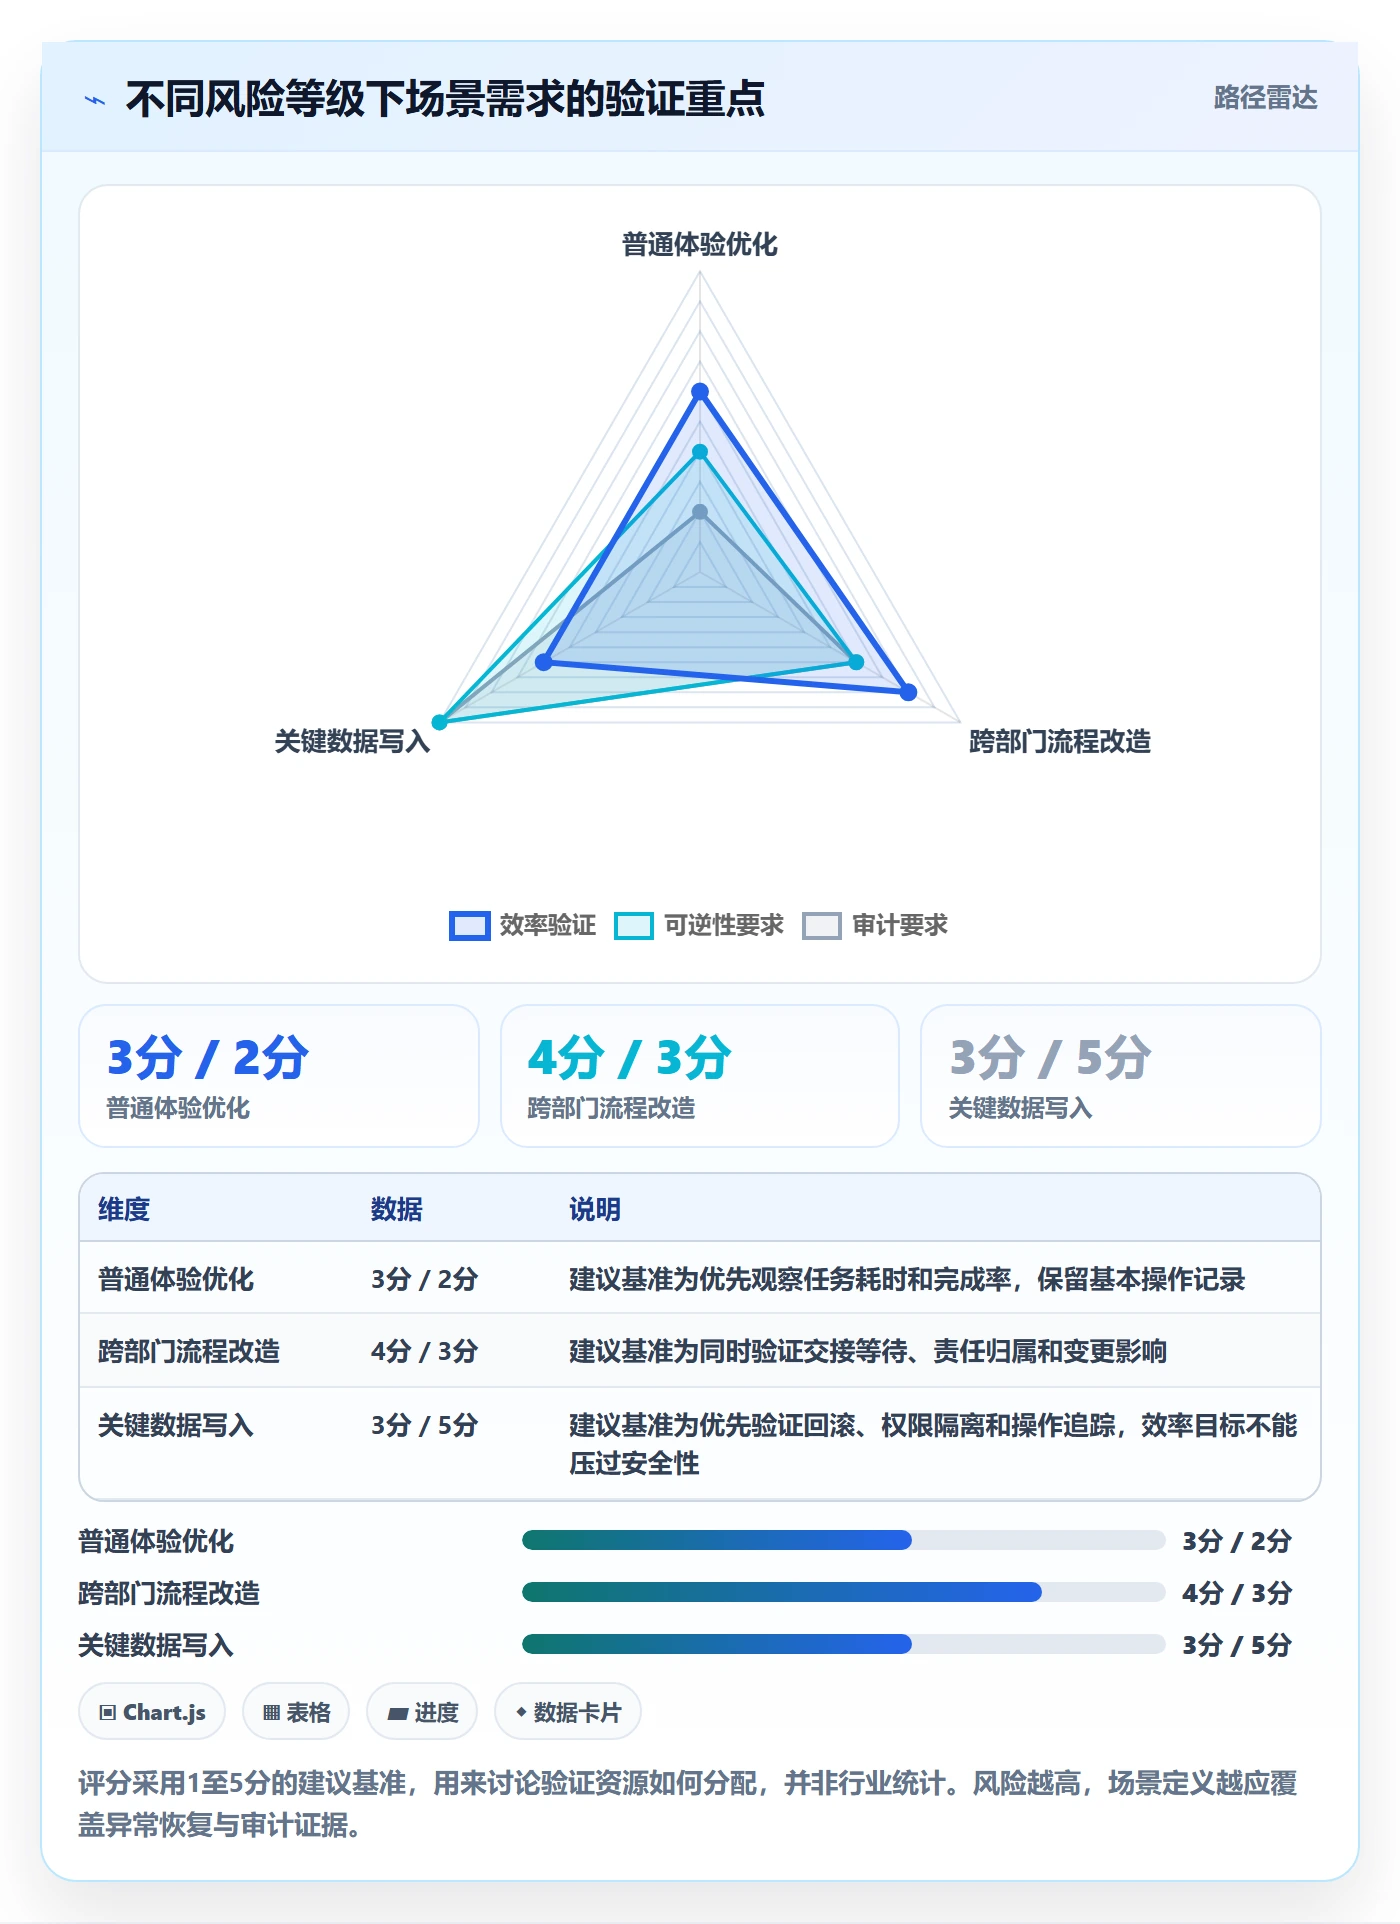Toggle the 可逆性要求 legend item
Viewport: 1400px width, 1924px height.
[x=699, y=925]
